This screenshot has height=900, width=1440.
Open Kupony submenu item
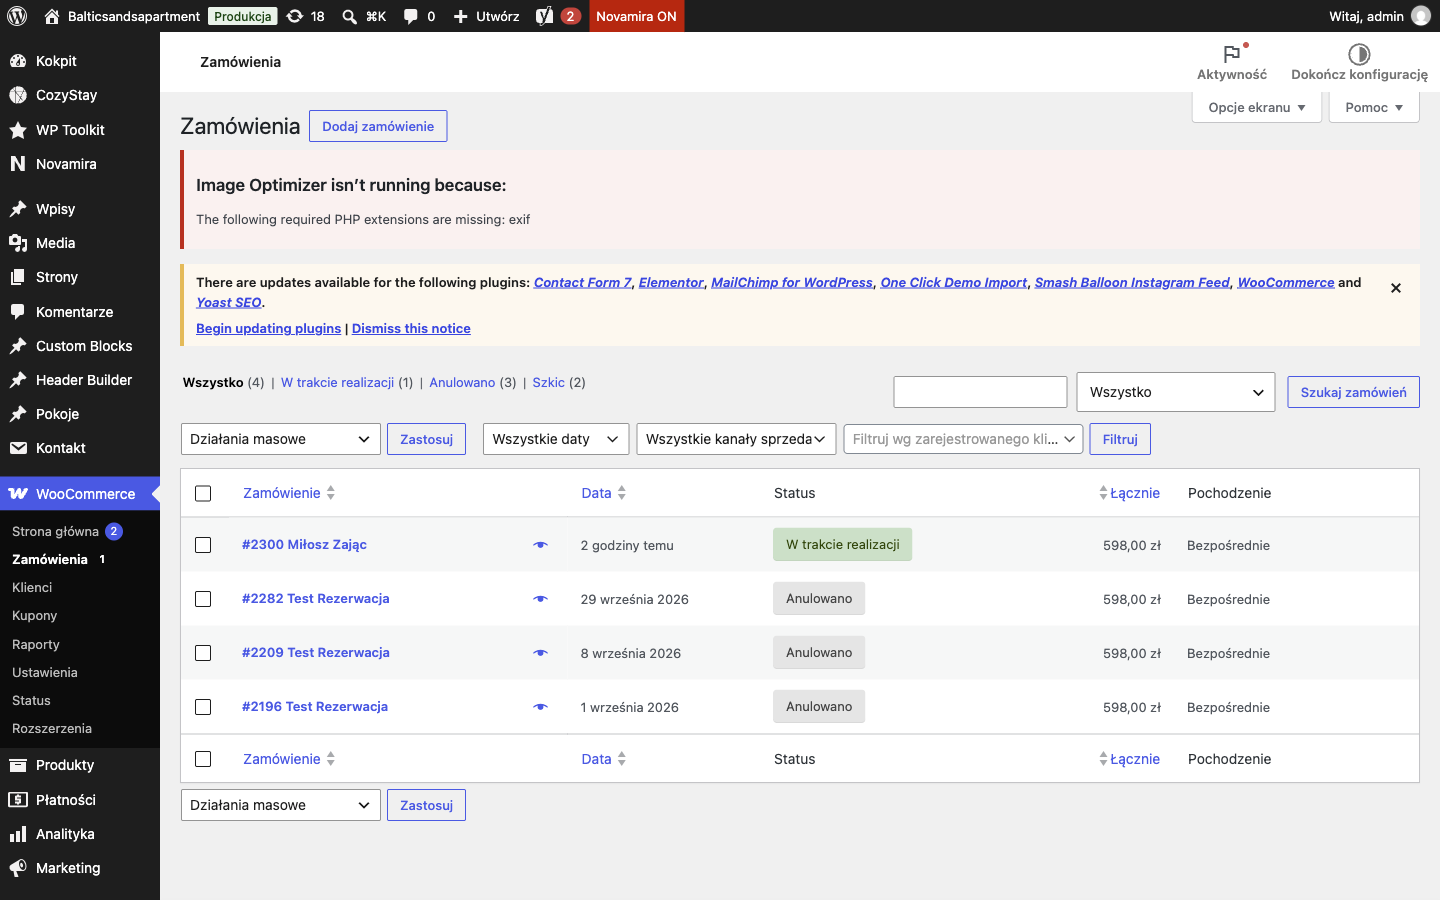click(x=34, y=616)
